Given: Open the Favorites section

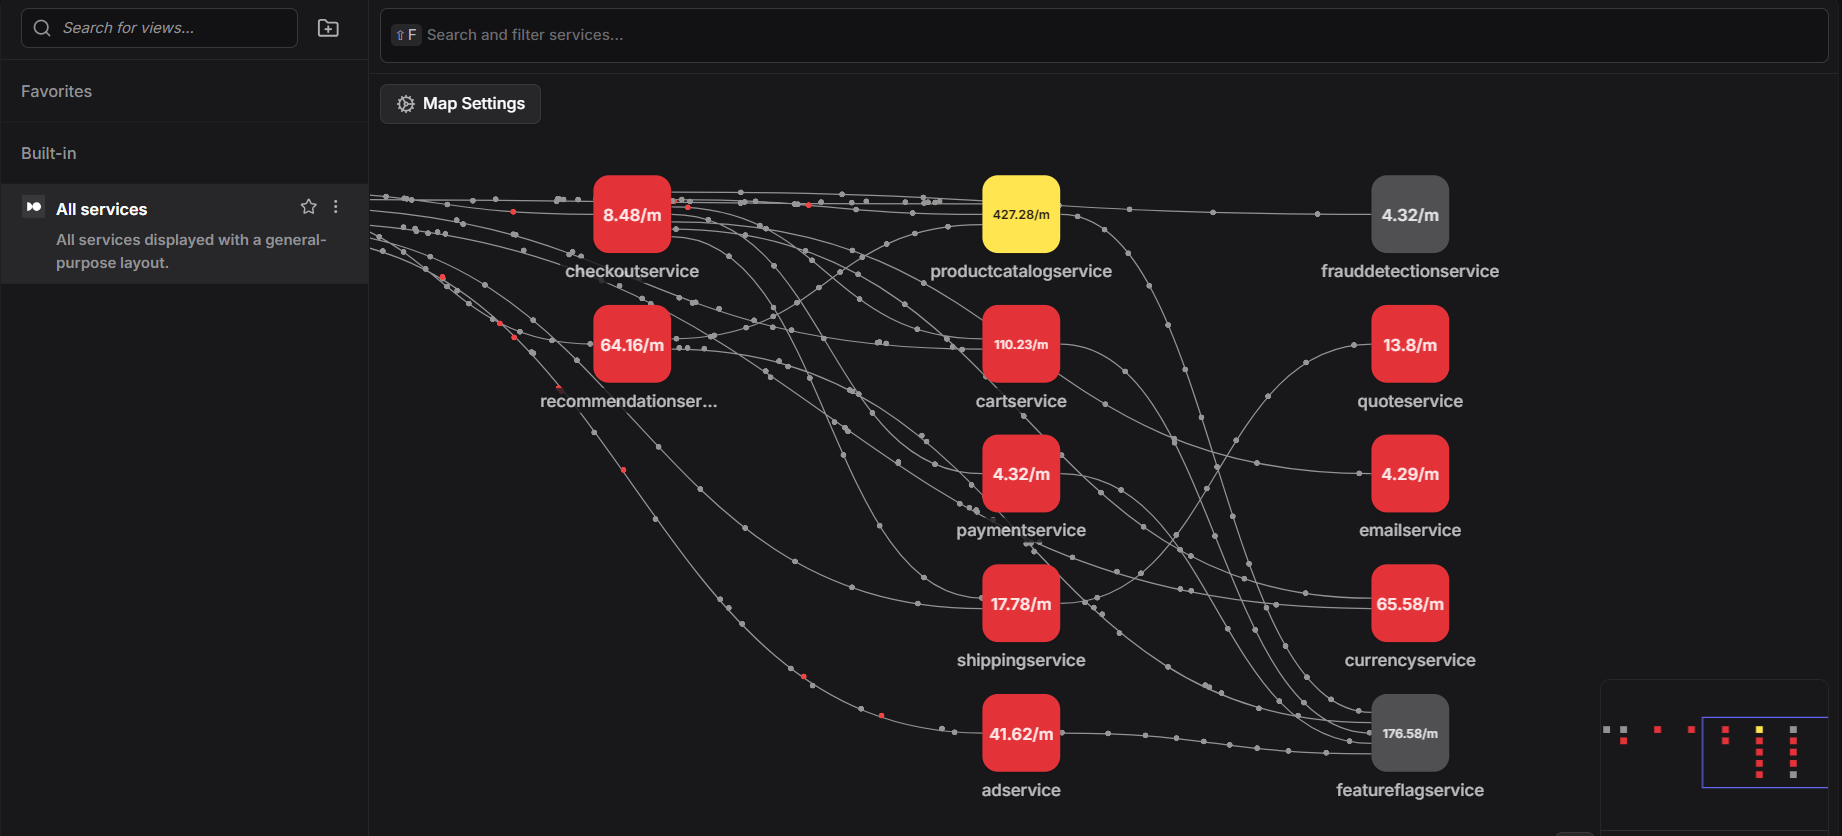Looking at the screenshot, I should (x=56, y=91).
